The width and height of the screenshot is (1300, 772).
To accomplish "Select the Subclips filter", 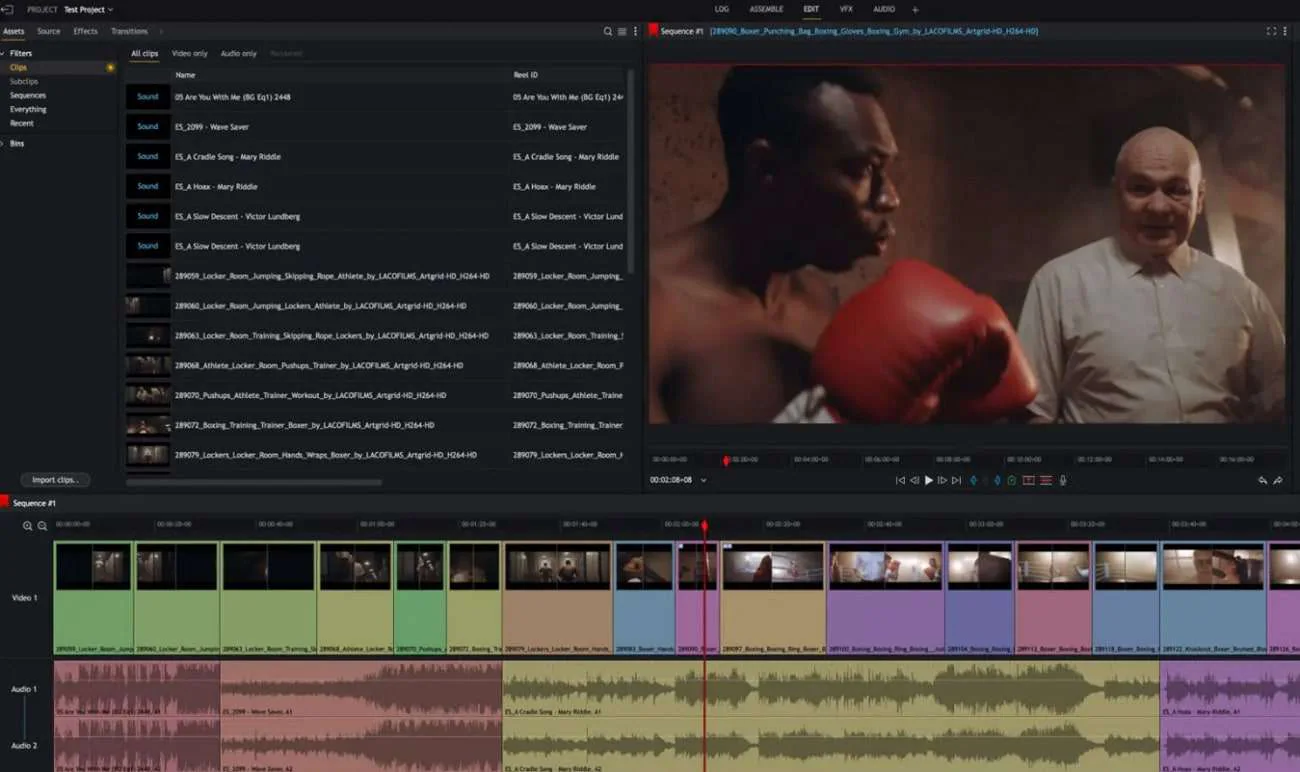I will point(24,81).
